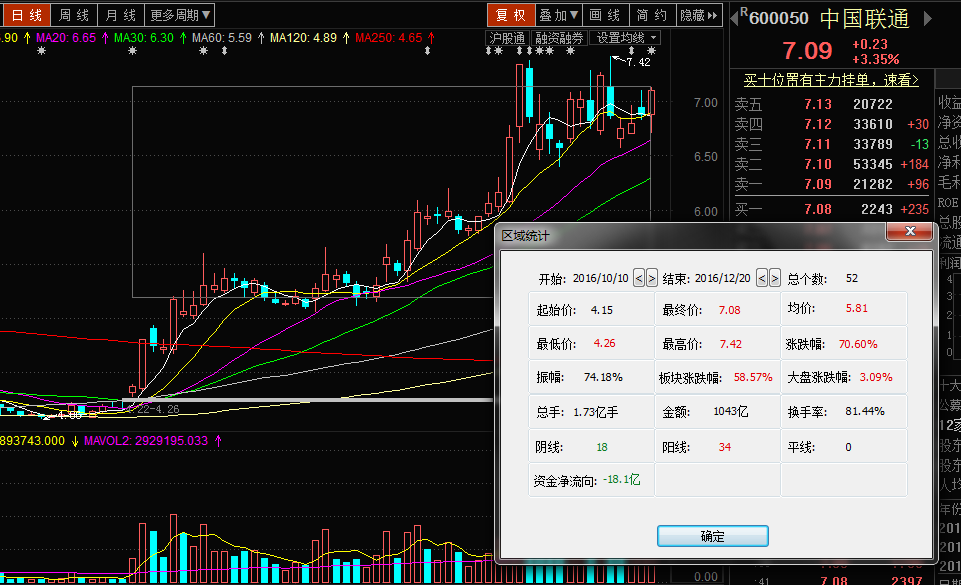Click the MA250: 4.65 indicator label
This screenshot has height=585, width=961.
pyautogui.click(x=389, y=38)
